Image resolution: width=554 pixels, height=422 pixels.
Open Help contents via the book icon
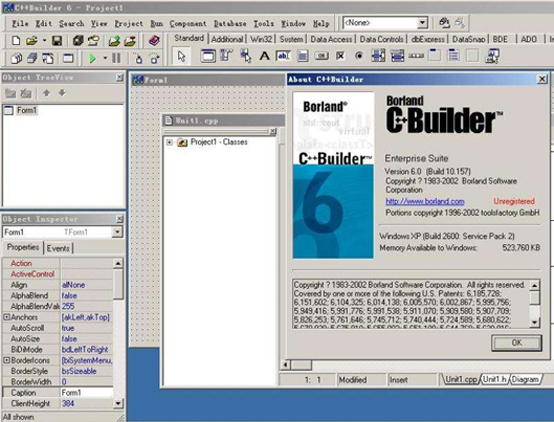click(x=154, y=41)
